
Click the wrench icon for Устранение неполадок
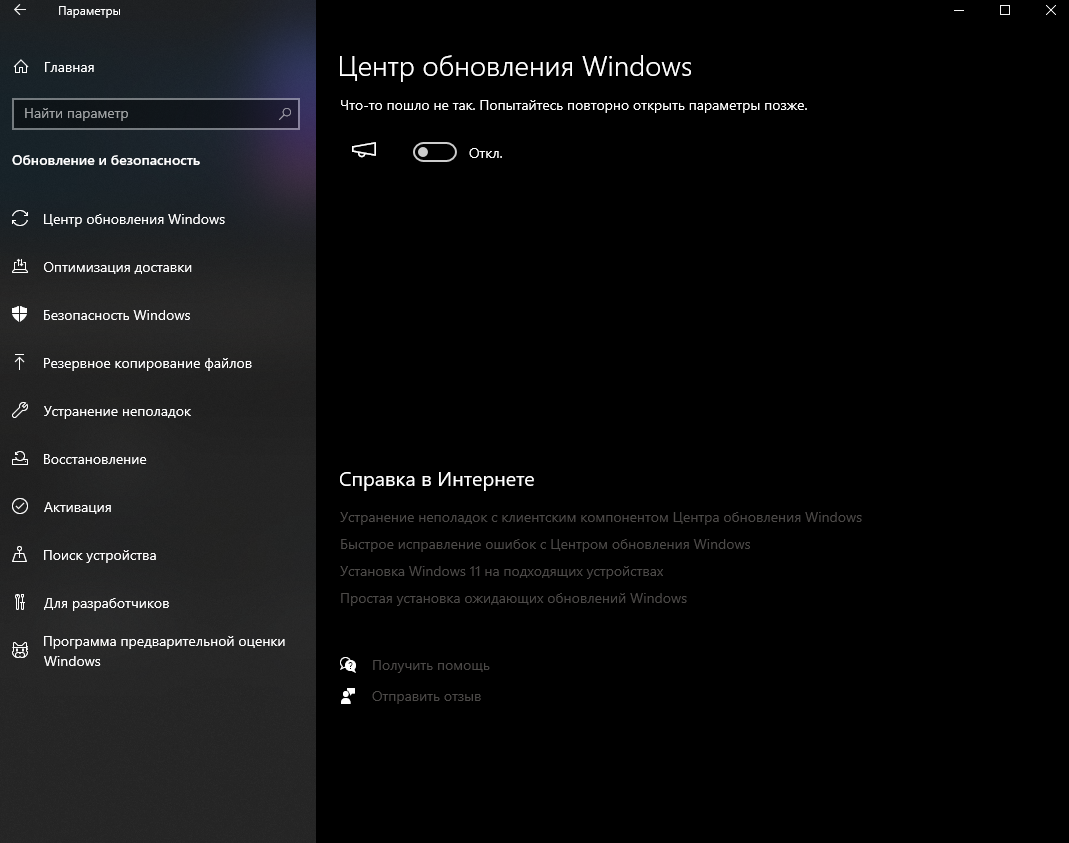20,410
